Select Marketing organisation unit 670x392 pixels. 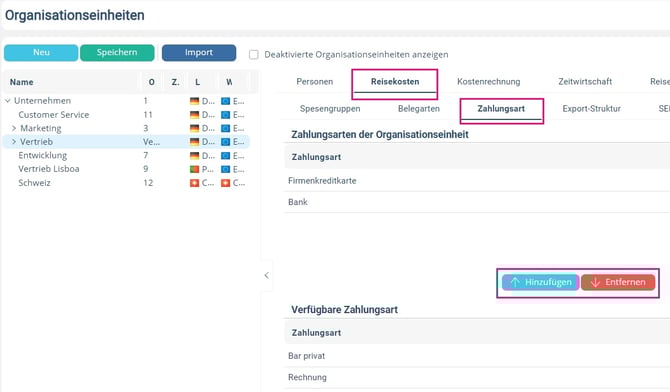point(41,128)
